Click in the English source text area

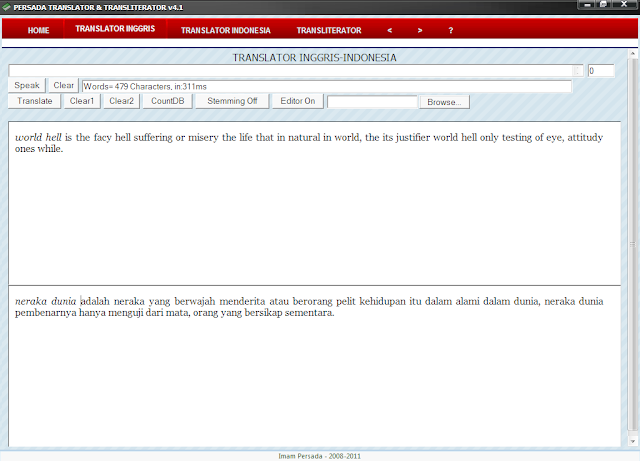coord(314,203)
